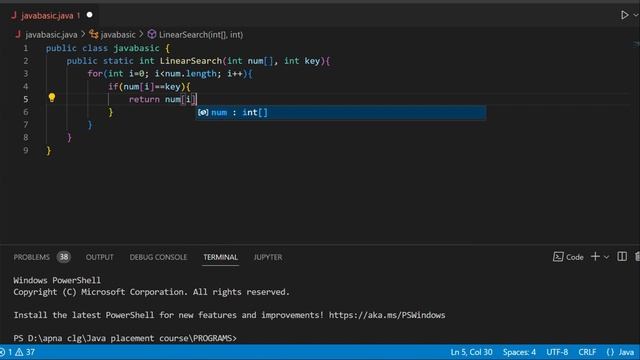Click the javabasic class breadcrumb

click(118, 35)
